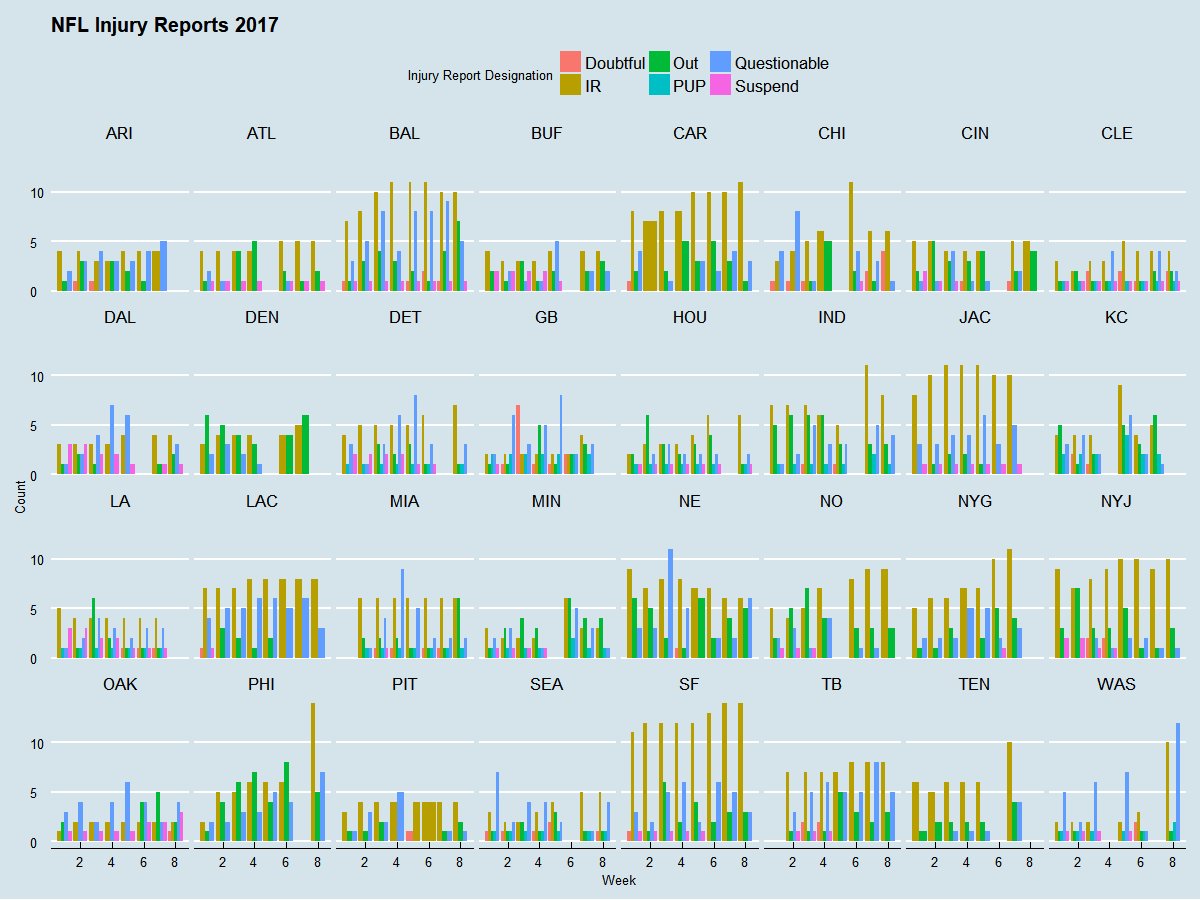Select the PIT panel title
The image size is (1200, 900).
click(404, 685)
